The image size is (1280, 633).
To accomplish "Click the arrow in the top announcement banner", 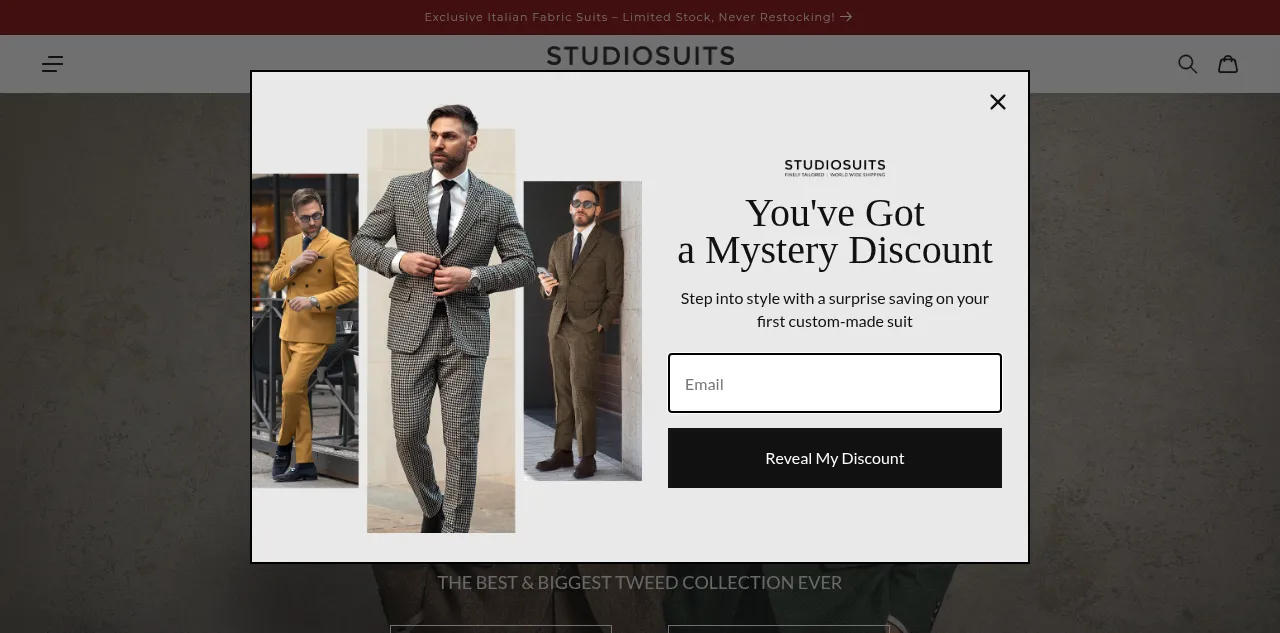I will (846, 17).
